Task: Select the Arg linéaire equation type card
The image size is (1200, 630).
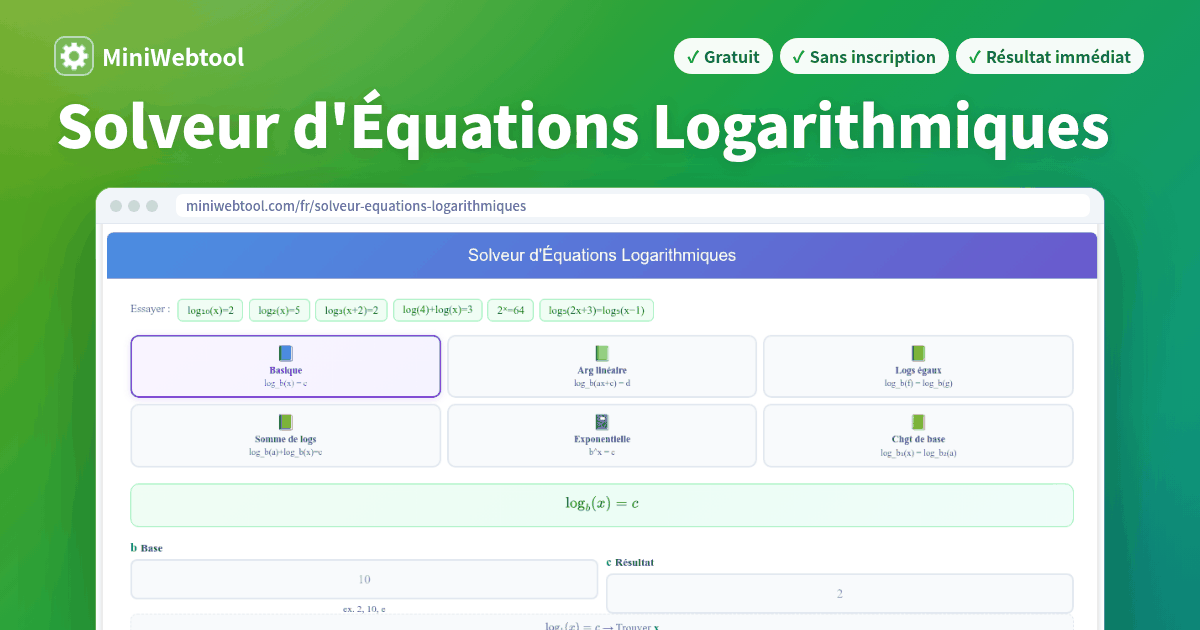Action: 602,366
